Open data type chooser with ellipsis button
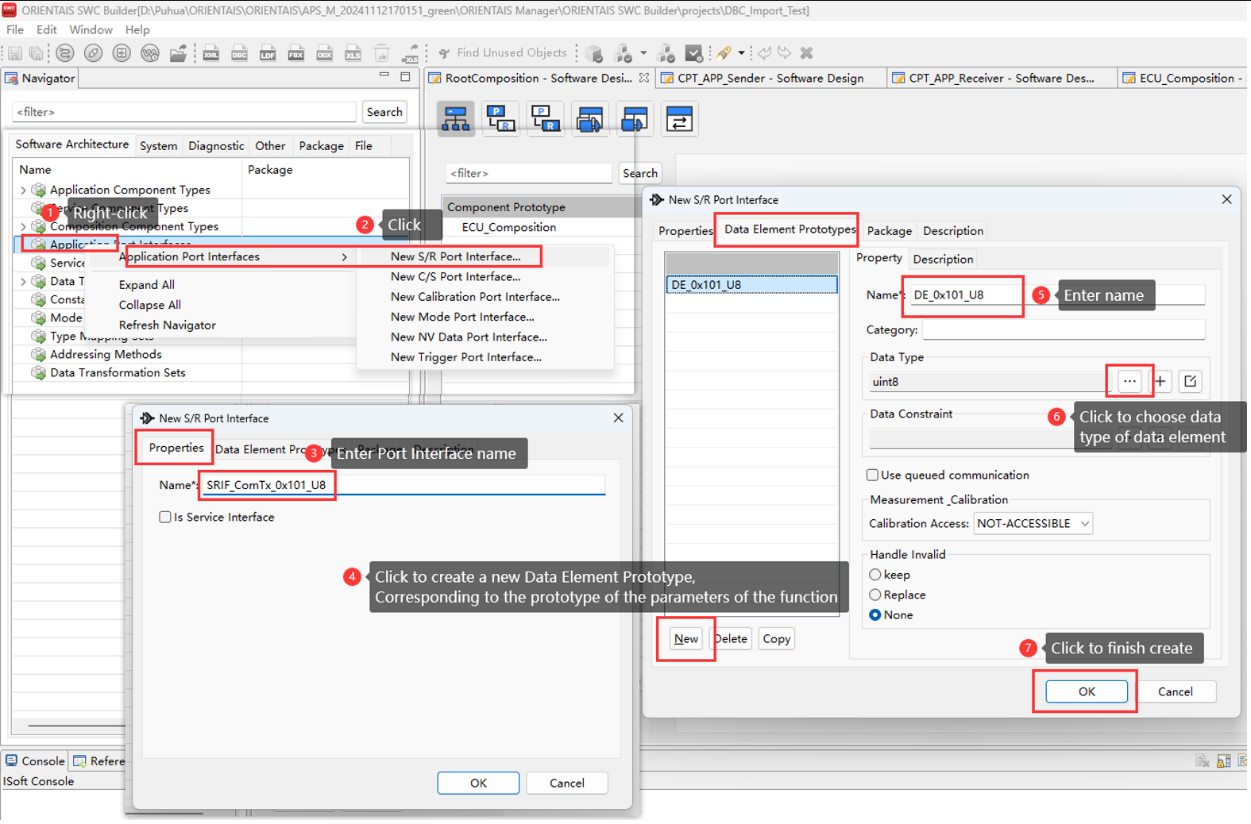This screenshot has width=1251, height=824. point(1129,382)
